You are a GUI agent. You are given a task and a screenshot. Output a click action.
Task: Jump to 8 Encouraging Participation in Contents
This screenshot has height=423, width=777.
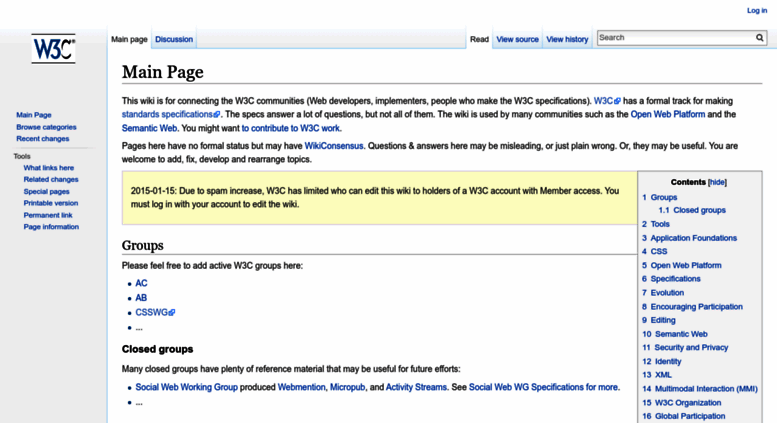692,307
